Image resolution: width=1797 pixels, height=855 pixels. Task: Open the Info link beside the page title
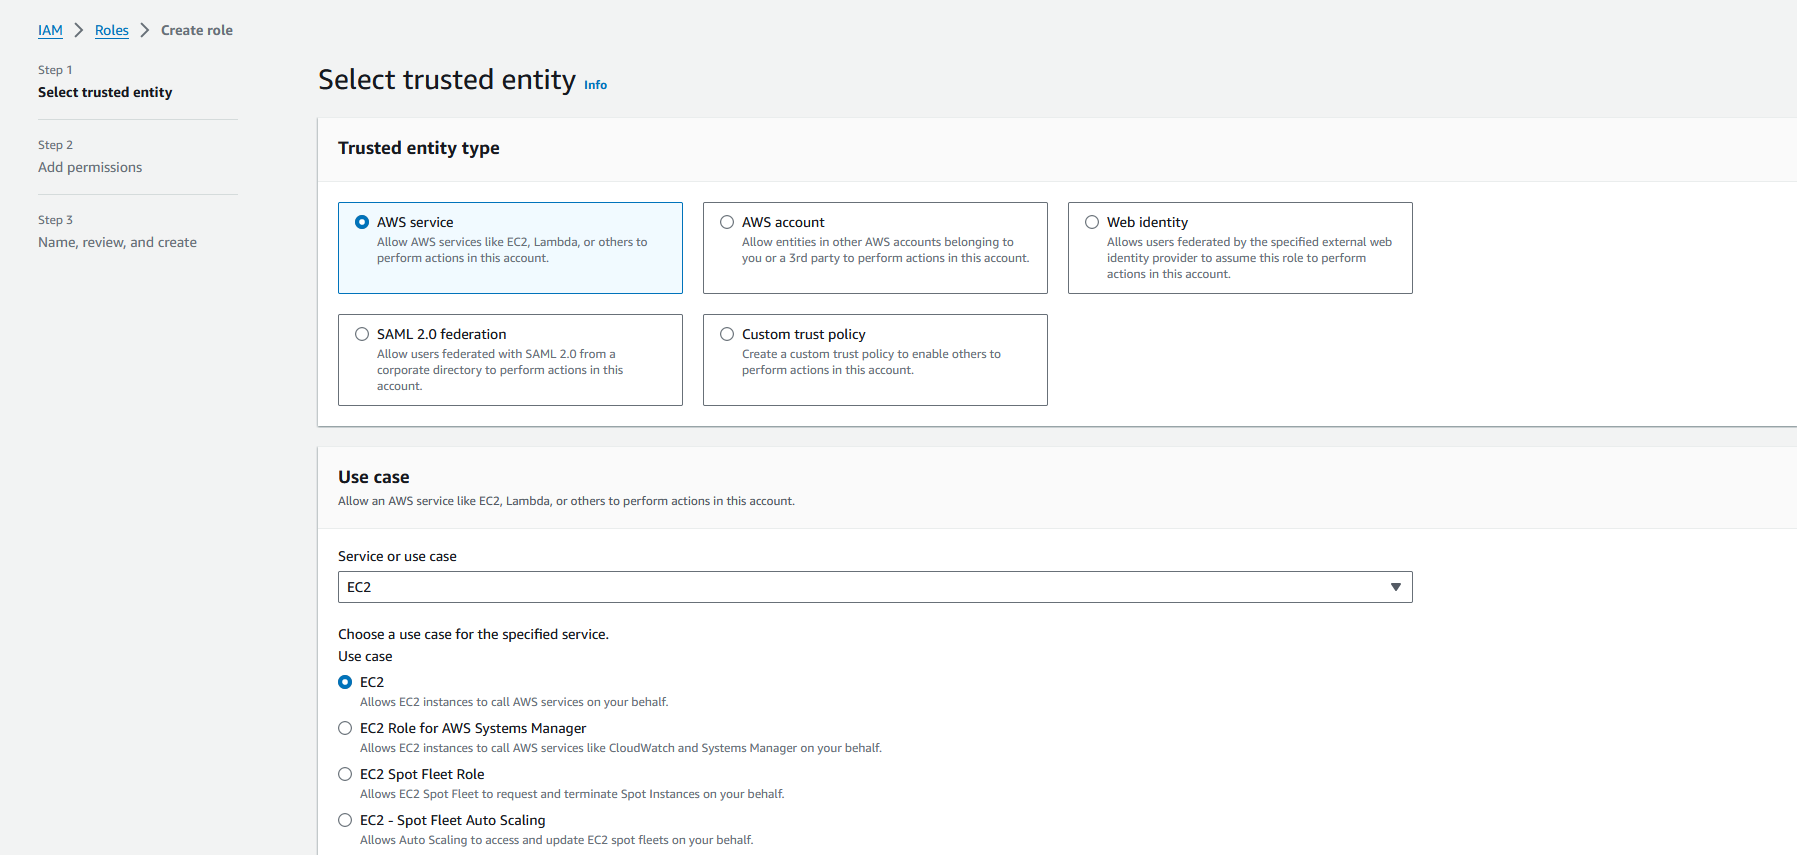pos(595,85)
